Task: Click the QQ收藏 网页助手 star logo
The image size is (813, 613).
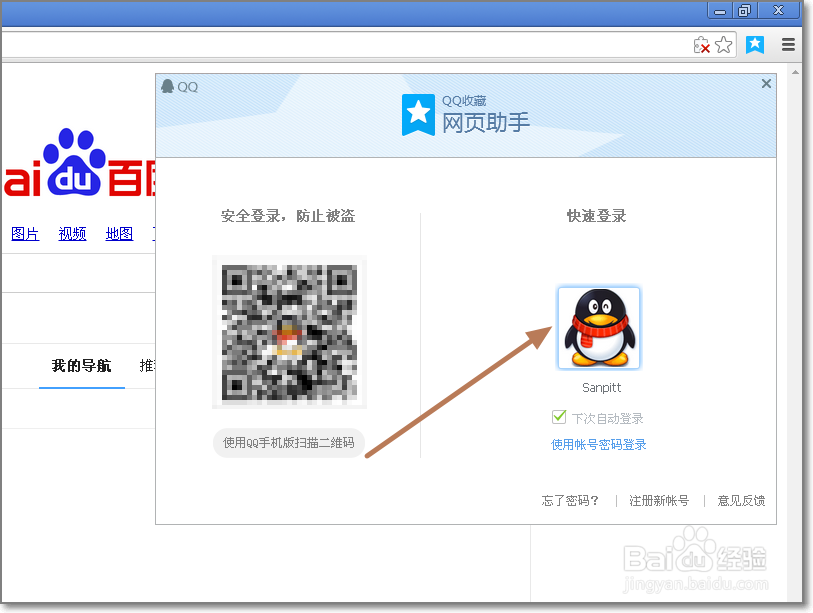Action: 418,115
